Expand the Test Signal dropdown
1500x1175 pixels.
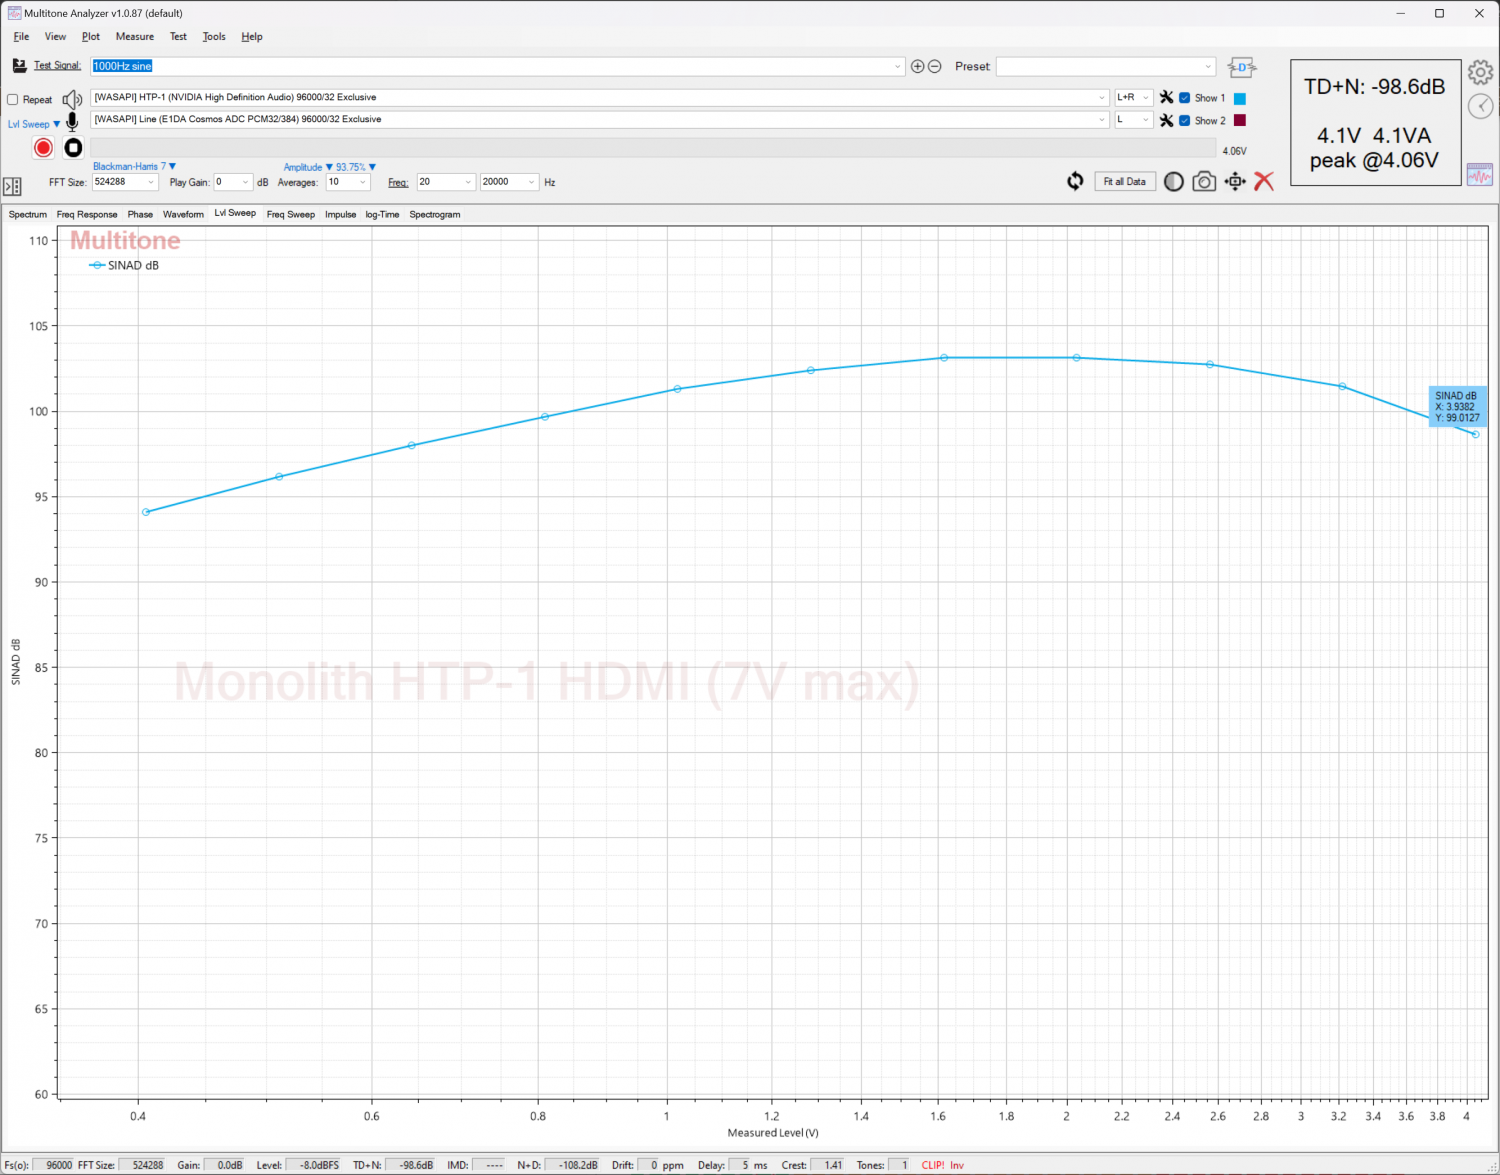point(898,67)
